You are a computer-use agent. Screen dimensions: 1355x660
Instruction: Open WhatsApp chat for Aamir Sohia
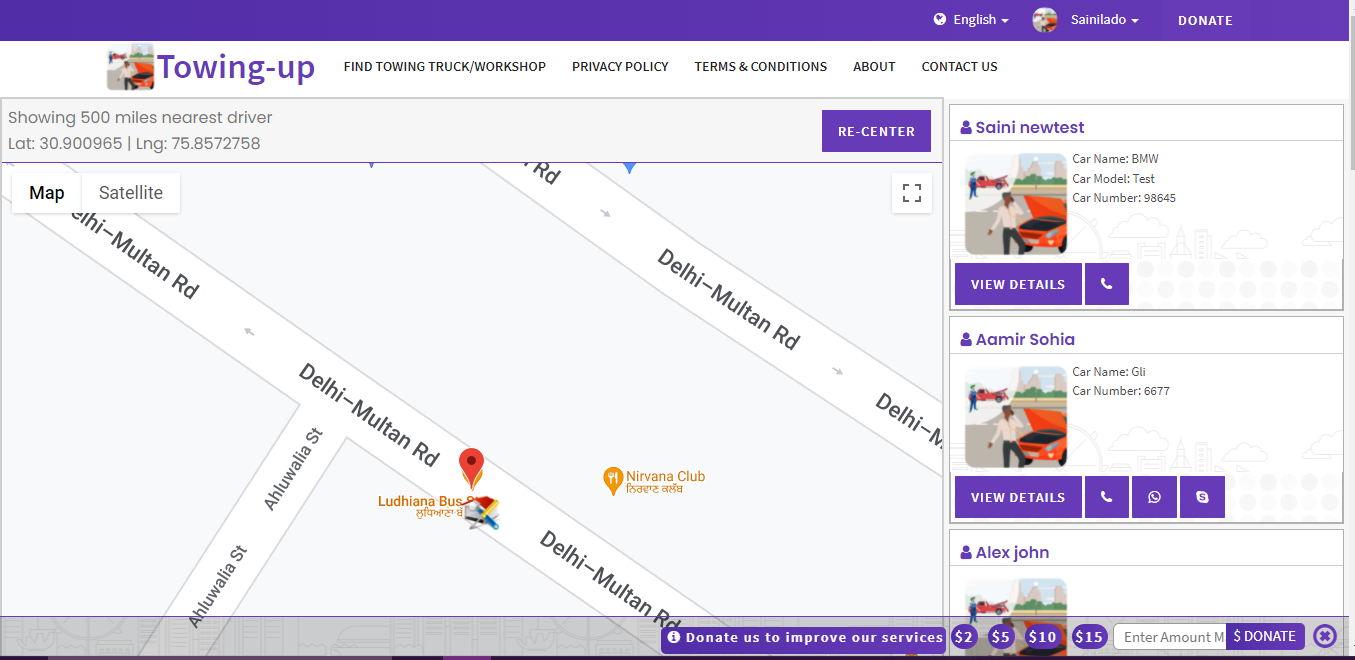(x=1154, y=497)
